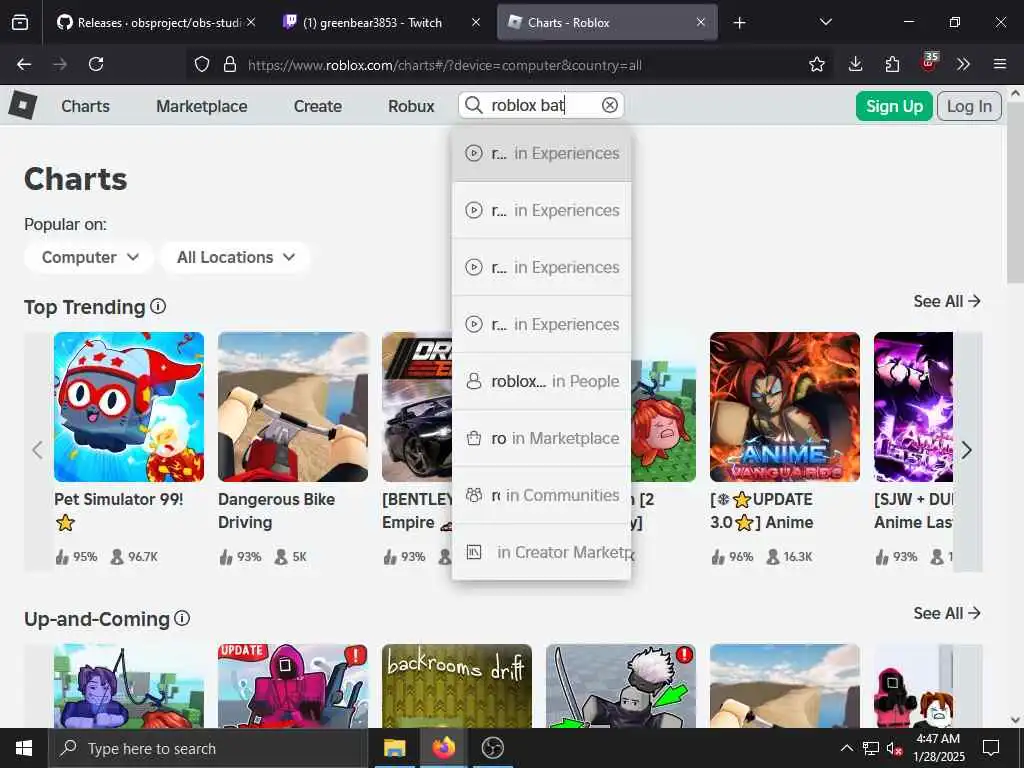Screen dimensions: 1024x768
Task: Click the info icon next to Up-and-Coming
Action: pos(182,618)
